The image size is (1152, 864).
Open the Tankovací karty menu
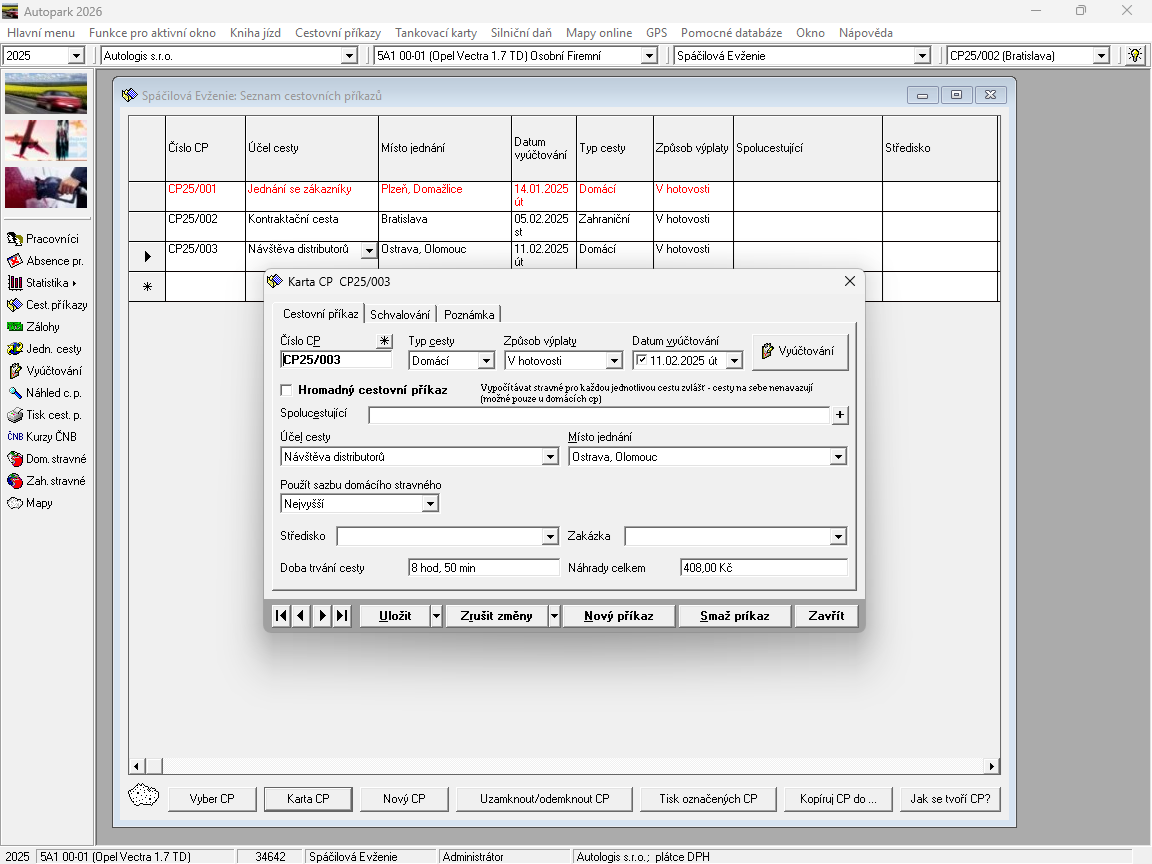(x=435, y=33)
